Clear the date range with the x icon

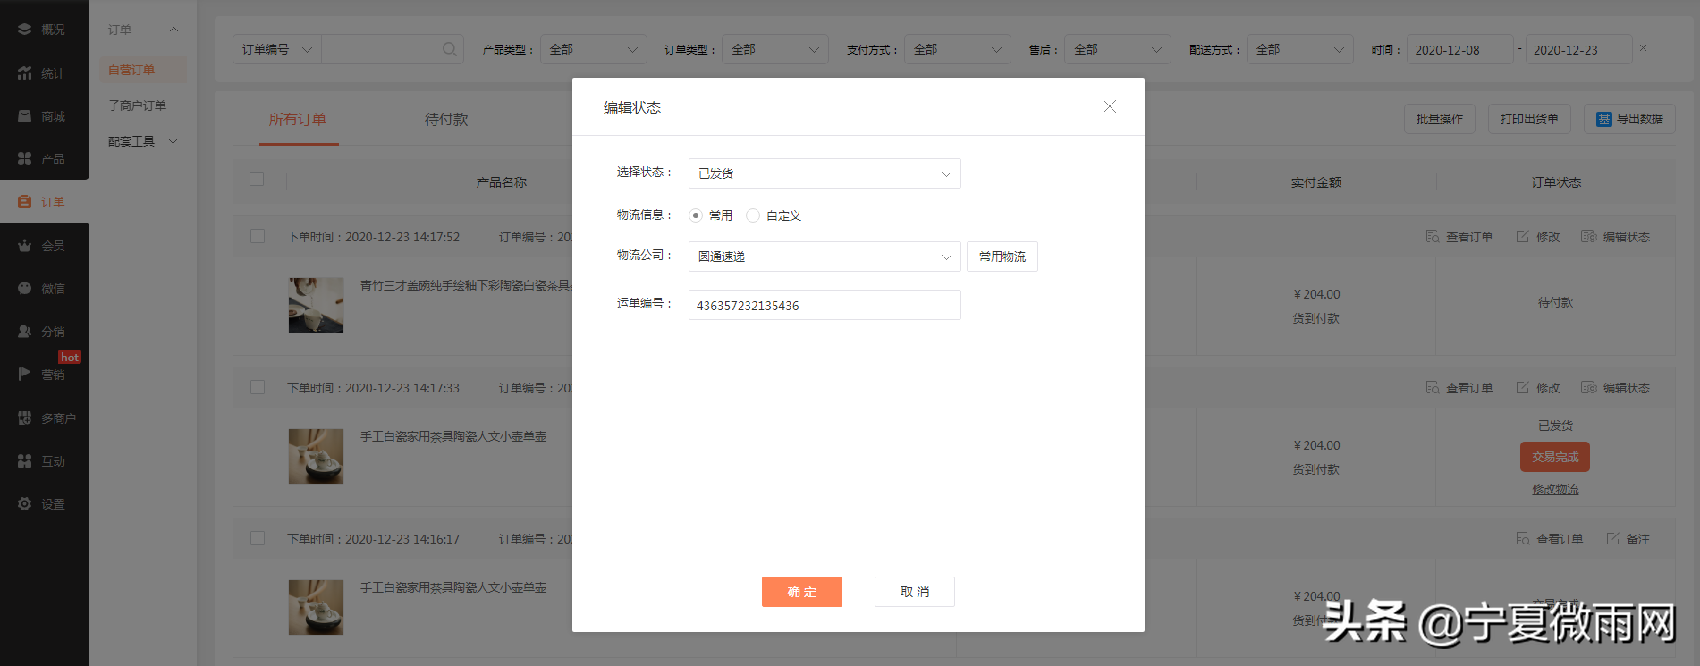tap(1643, 48)
